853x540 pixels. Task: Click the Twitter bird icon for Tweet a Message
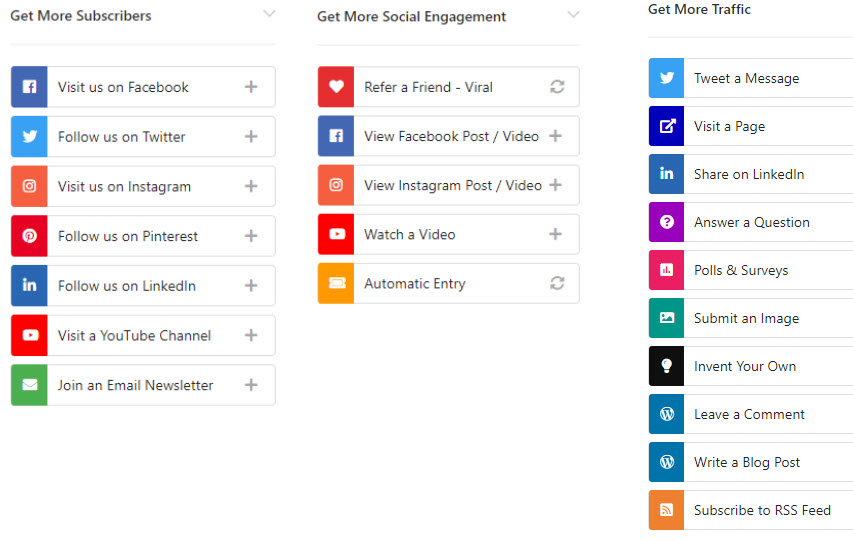pyautogui.click(x=666, y=78)
